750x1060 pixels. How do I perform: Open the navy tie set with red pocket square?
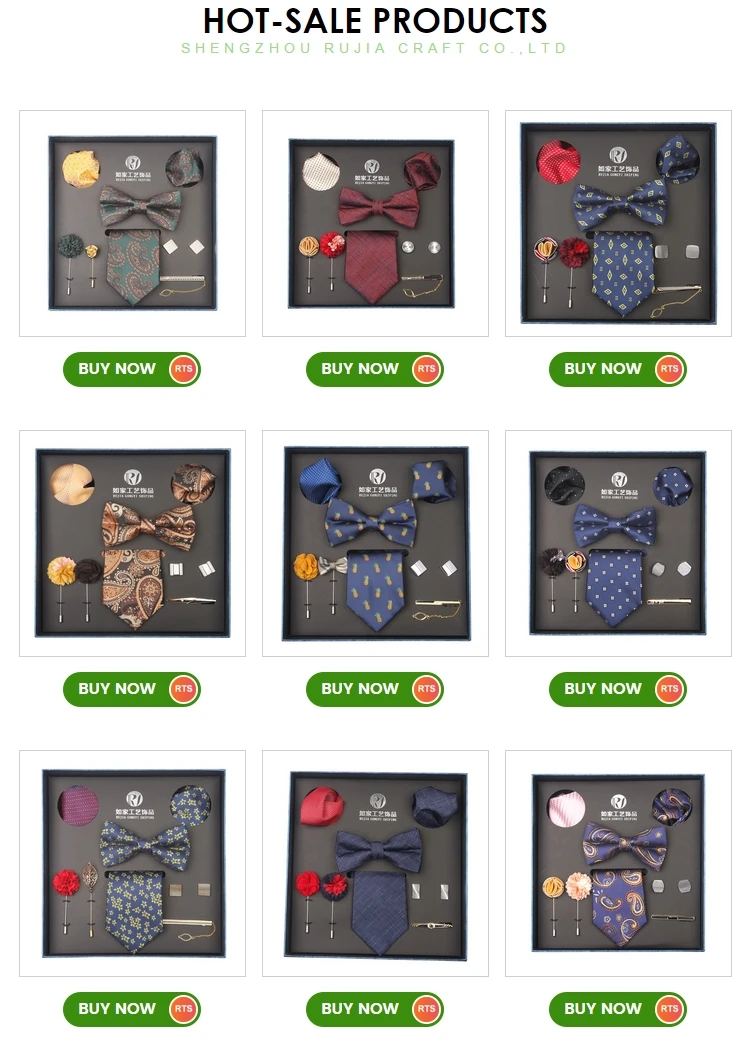point(375,863)
